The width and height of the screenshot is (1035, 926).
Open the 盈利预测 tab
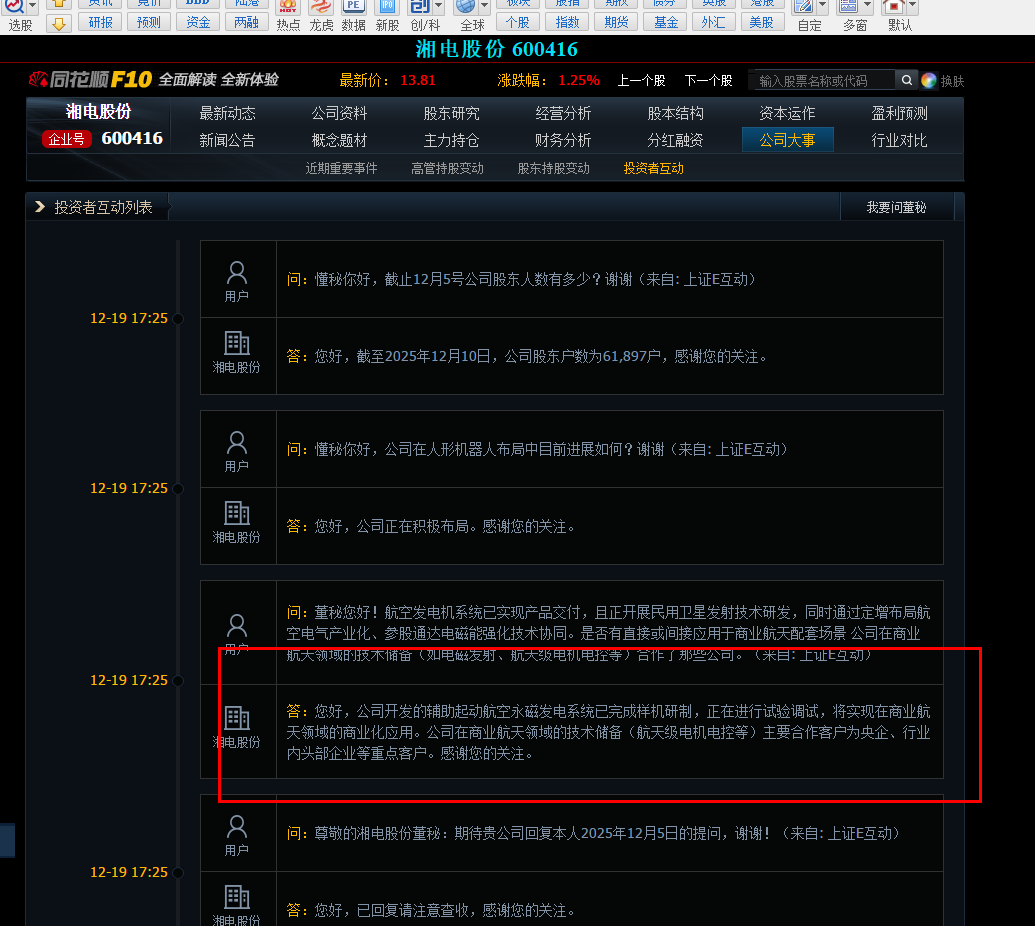899,114
